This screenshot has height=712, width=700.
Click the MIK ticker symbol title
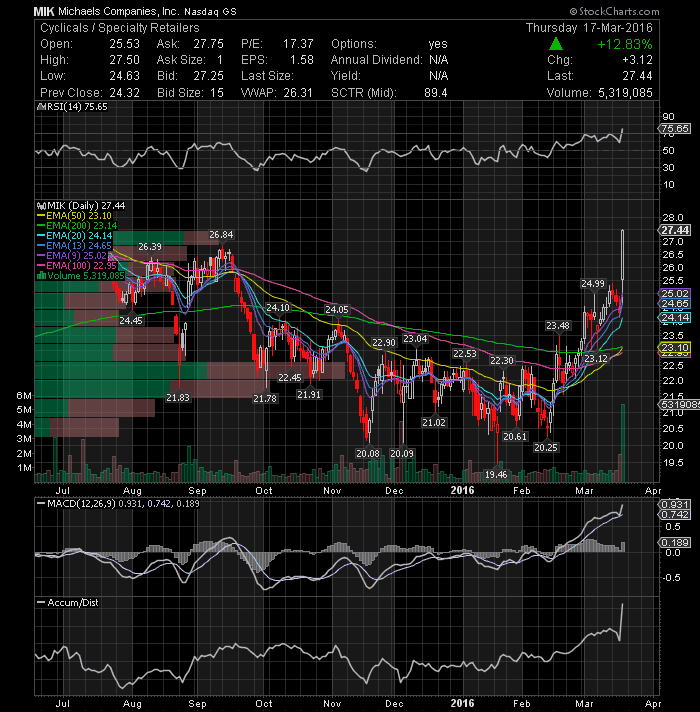[x=44, y=12]
